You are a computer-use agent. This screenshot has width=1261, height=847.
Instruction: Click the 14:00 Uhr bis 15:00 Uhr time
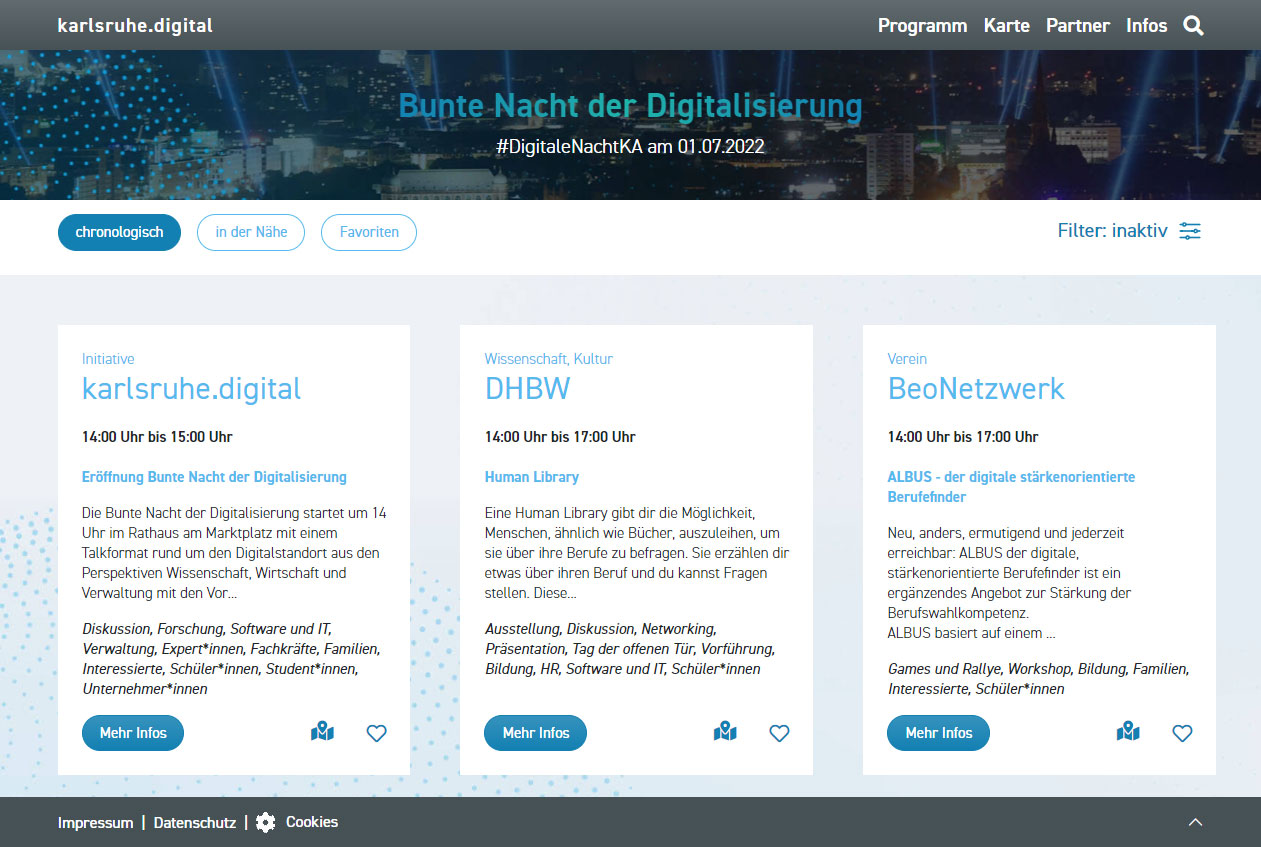pyautogui.click(x=157, y=437)
